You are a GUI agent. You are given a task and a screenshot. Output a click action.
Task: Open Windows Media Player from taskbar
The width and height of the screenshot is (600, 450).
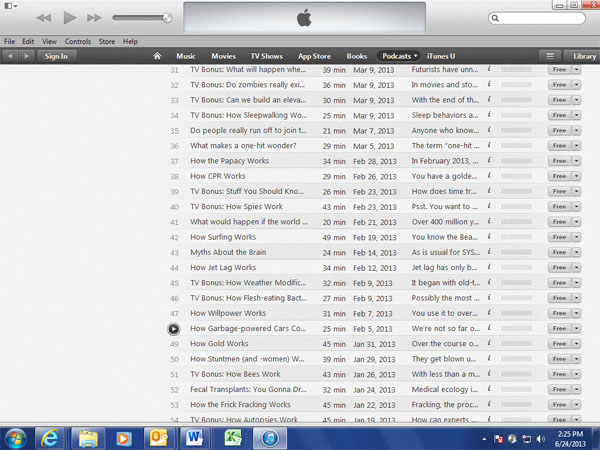pos(124,438)
